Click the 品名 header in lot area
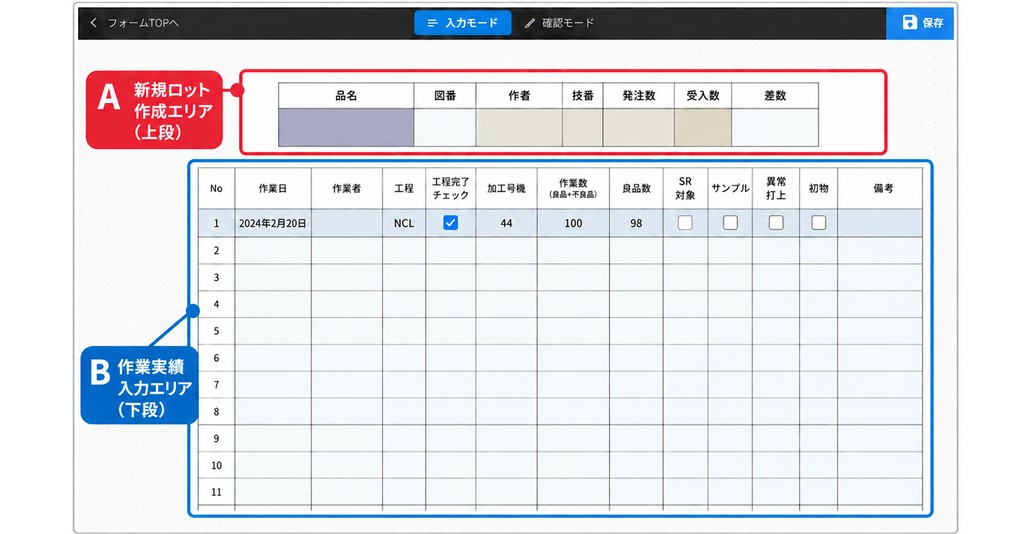The width and height of the screenshot is (1036, 534). (346, 96)
